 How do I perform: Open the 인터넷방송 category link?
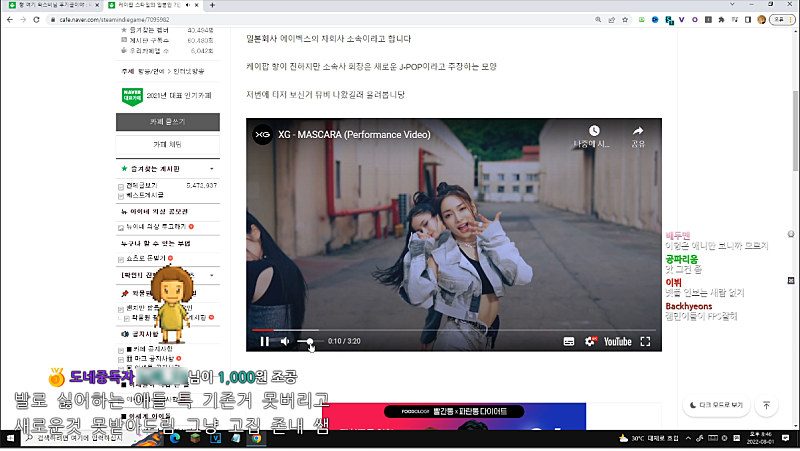[x=189, y=71]
